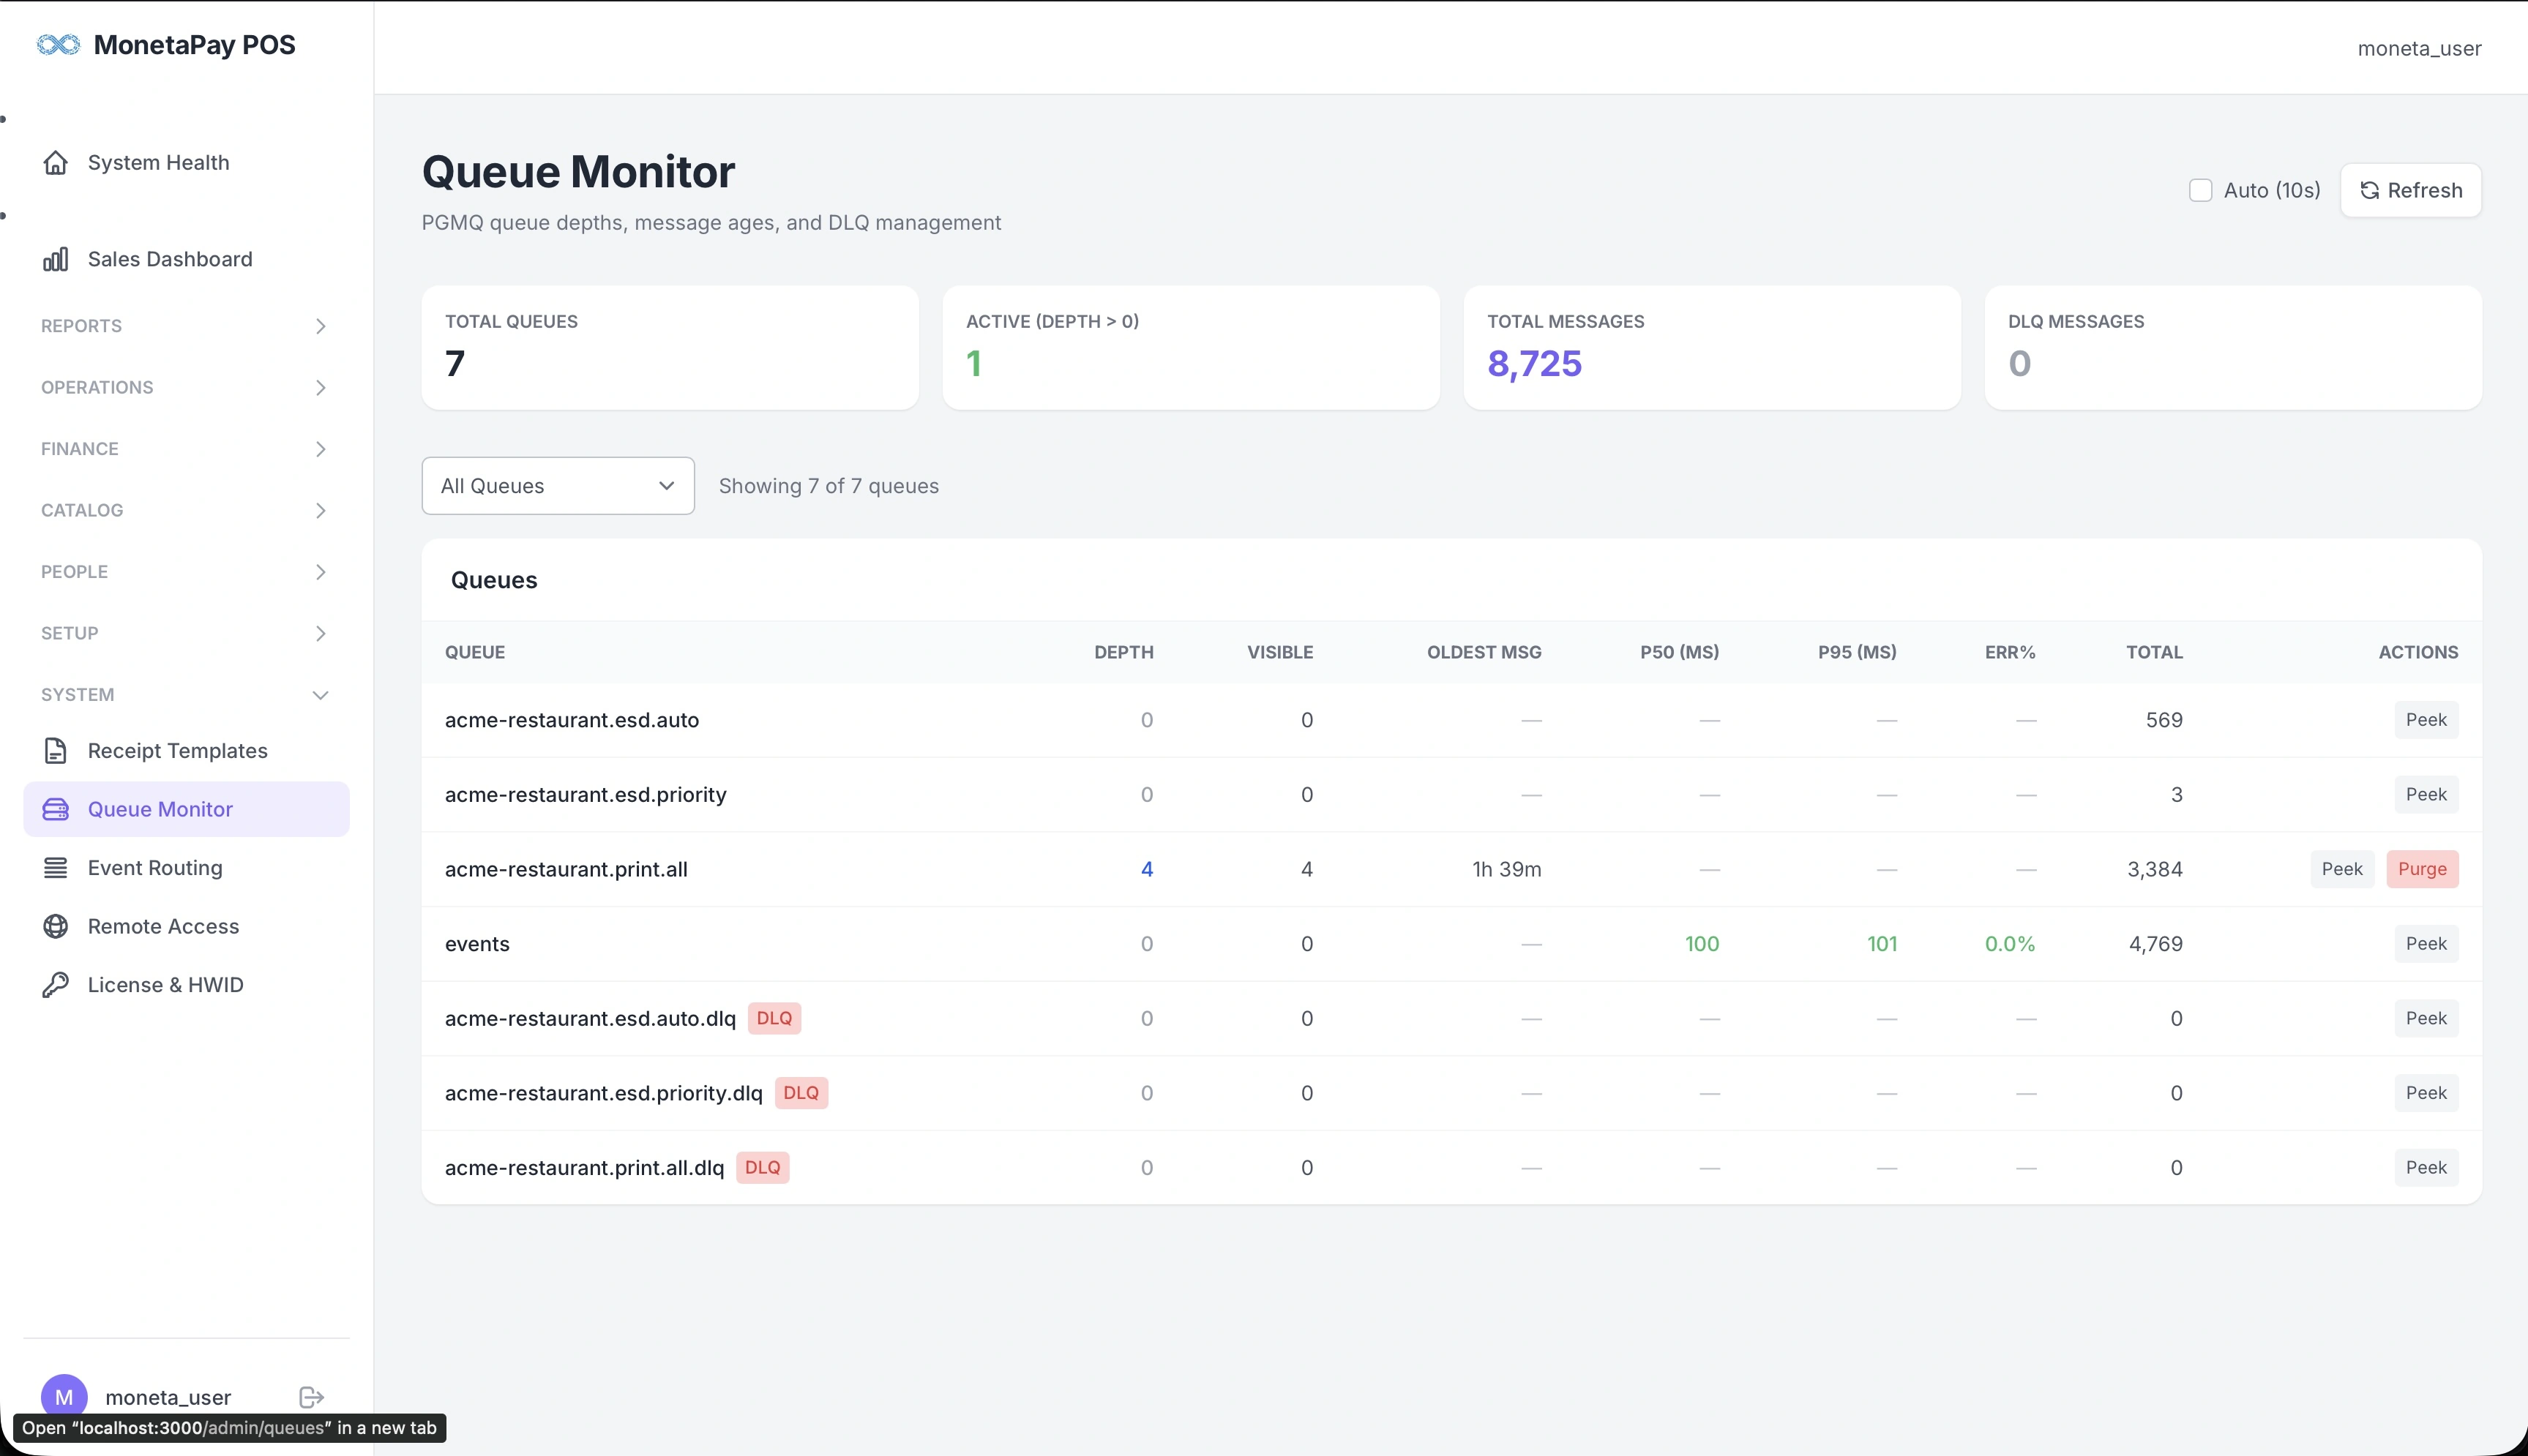Click the License & HWID key icon
This screenshot has width=2528, height=1456.
pos(56,985)
